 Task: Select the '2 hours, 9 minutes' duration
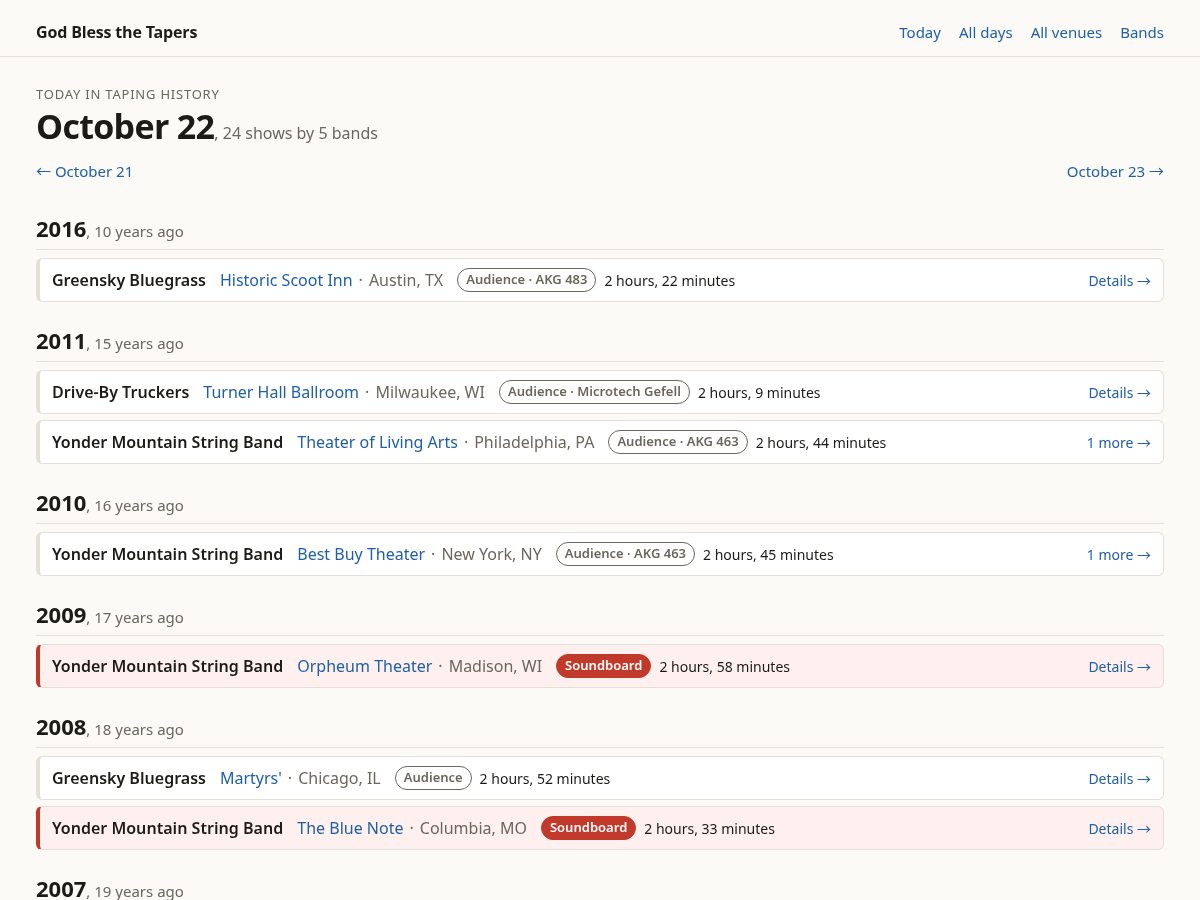tap(759, 393)
